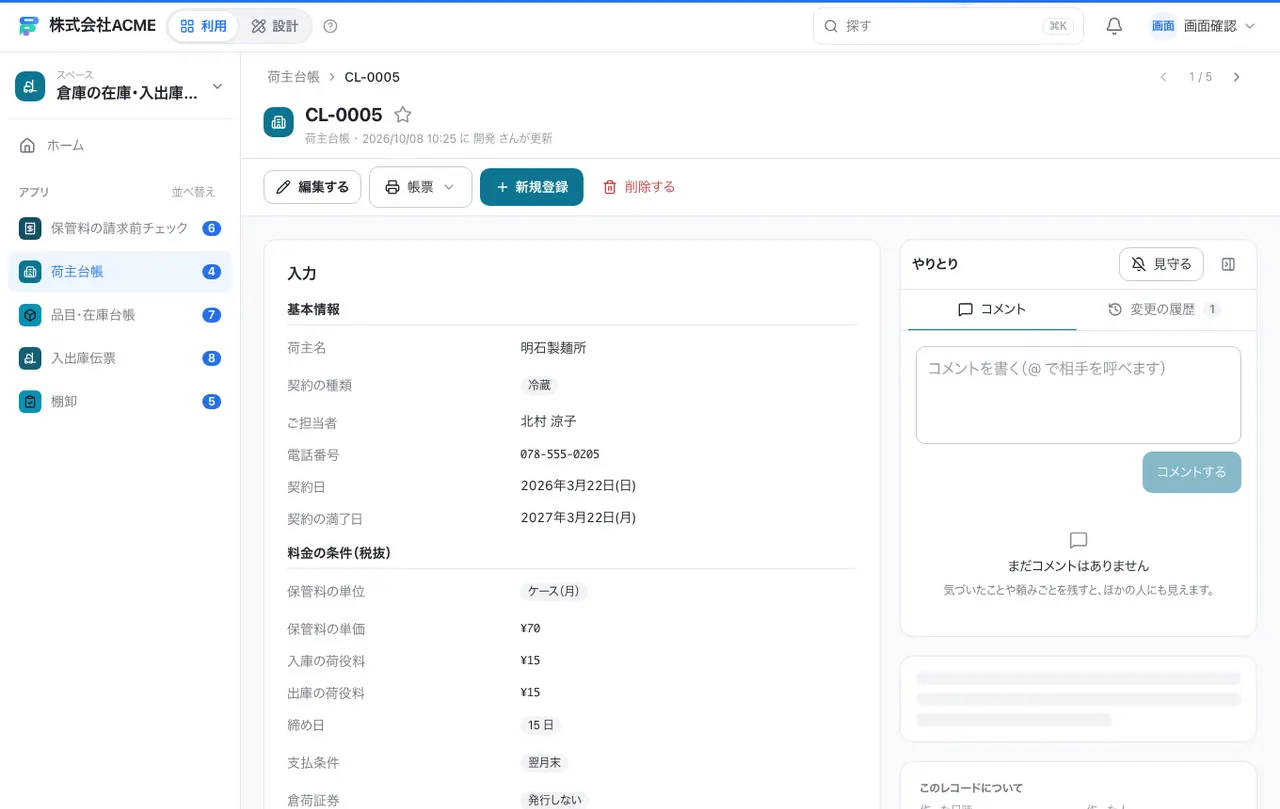This screenshot has height=809, width=1280.
Task: Toggle 見守る watch button
Action: [1161, 264]
